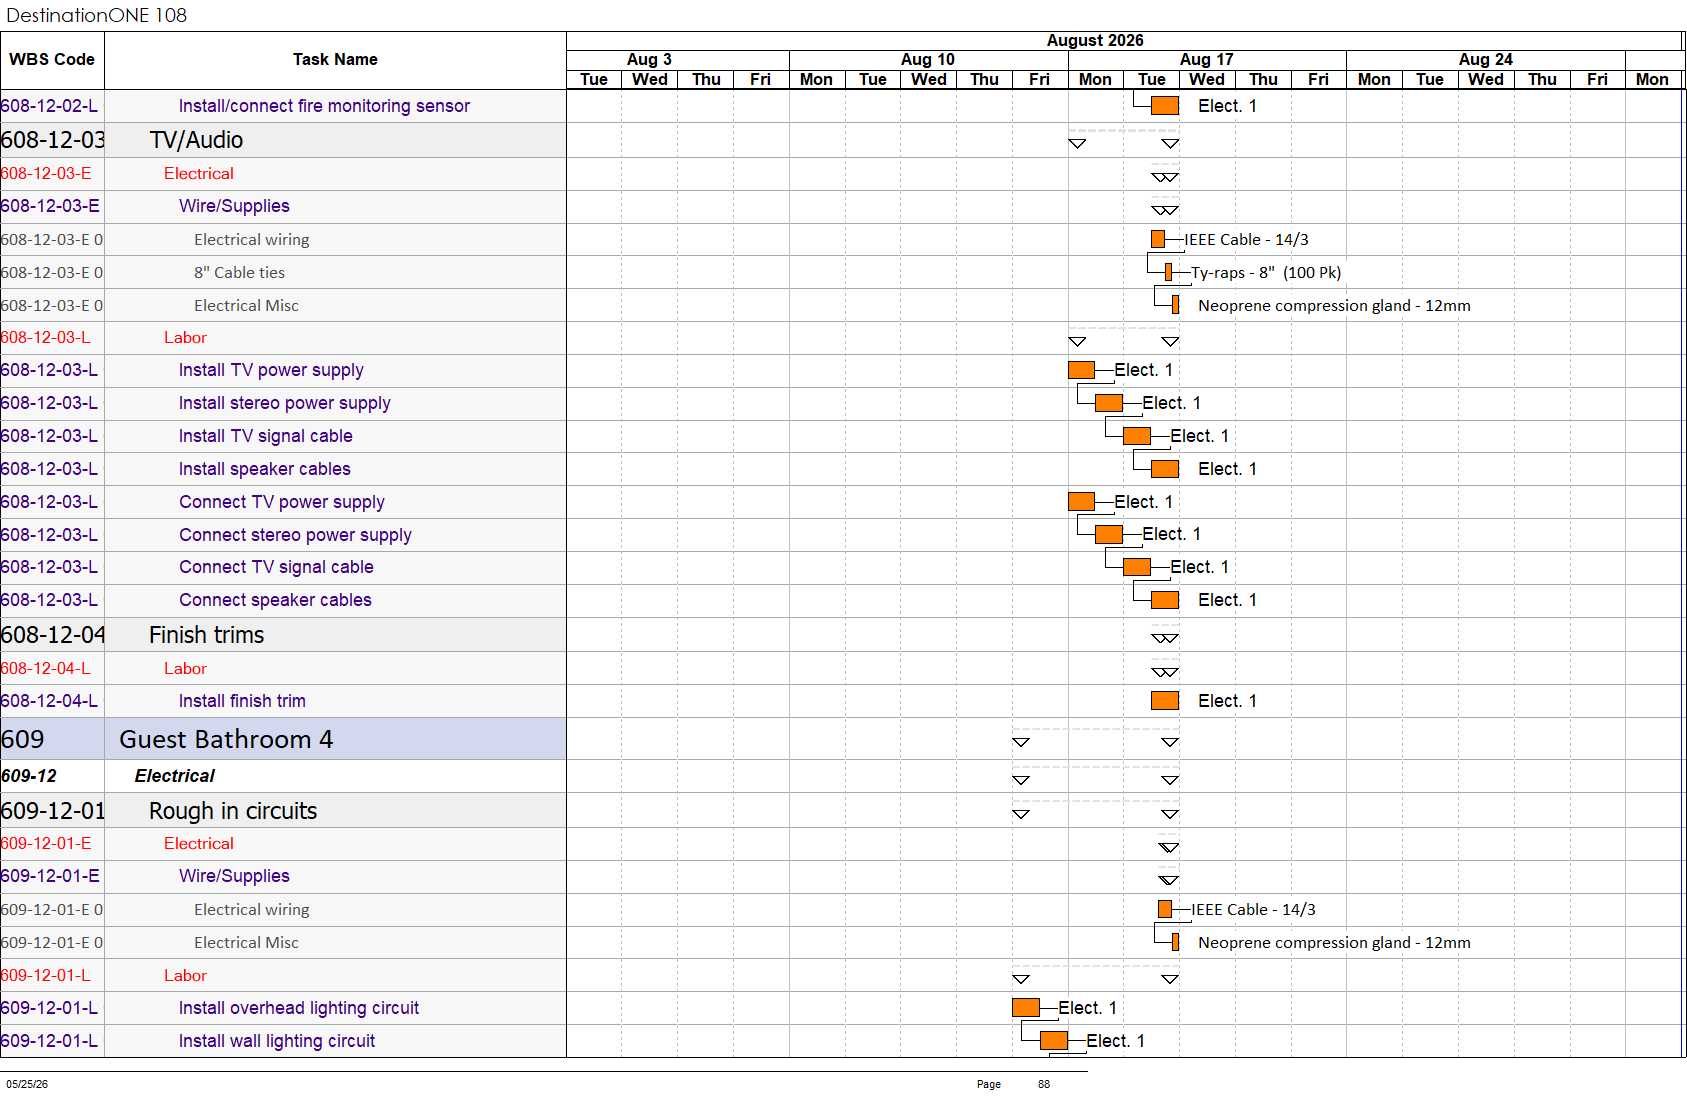Click the Install finish trim orange task bar
The width and height of the screenshot is (1687, 1097).
tap(1165, 701)
